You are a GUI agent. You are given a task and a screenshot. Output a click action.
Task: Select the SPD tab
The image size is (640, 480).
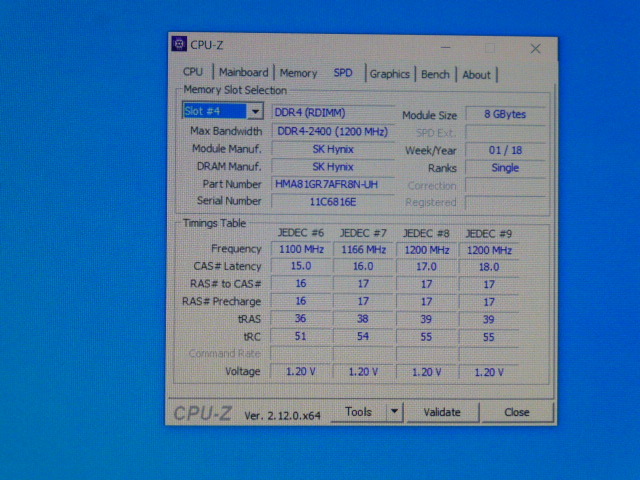click(343, 73)
